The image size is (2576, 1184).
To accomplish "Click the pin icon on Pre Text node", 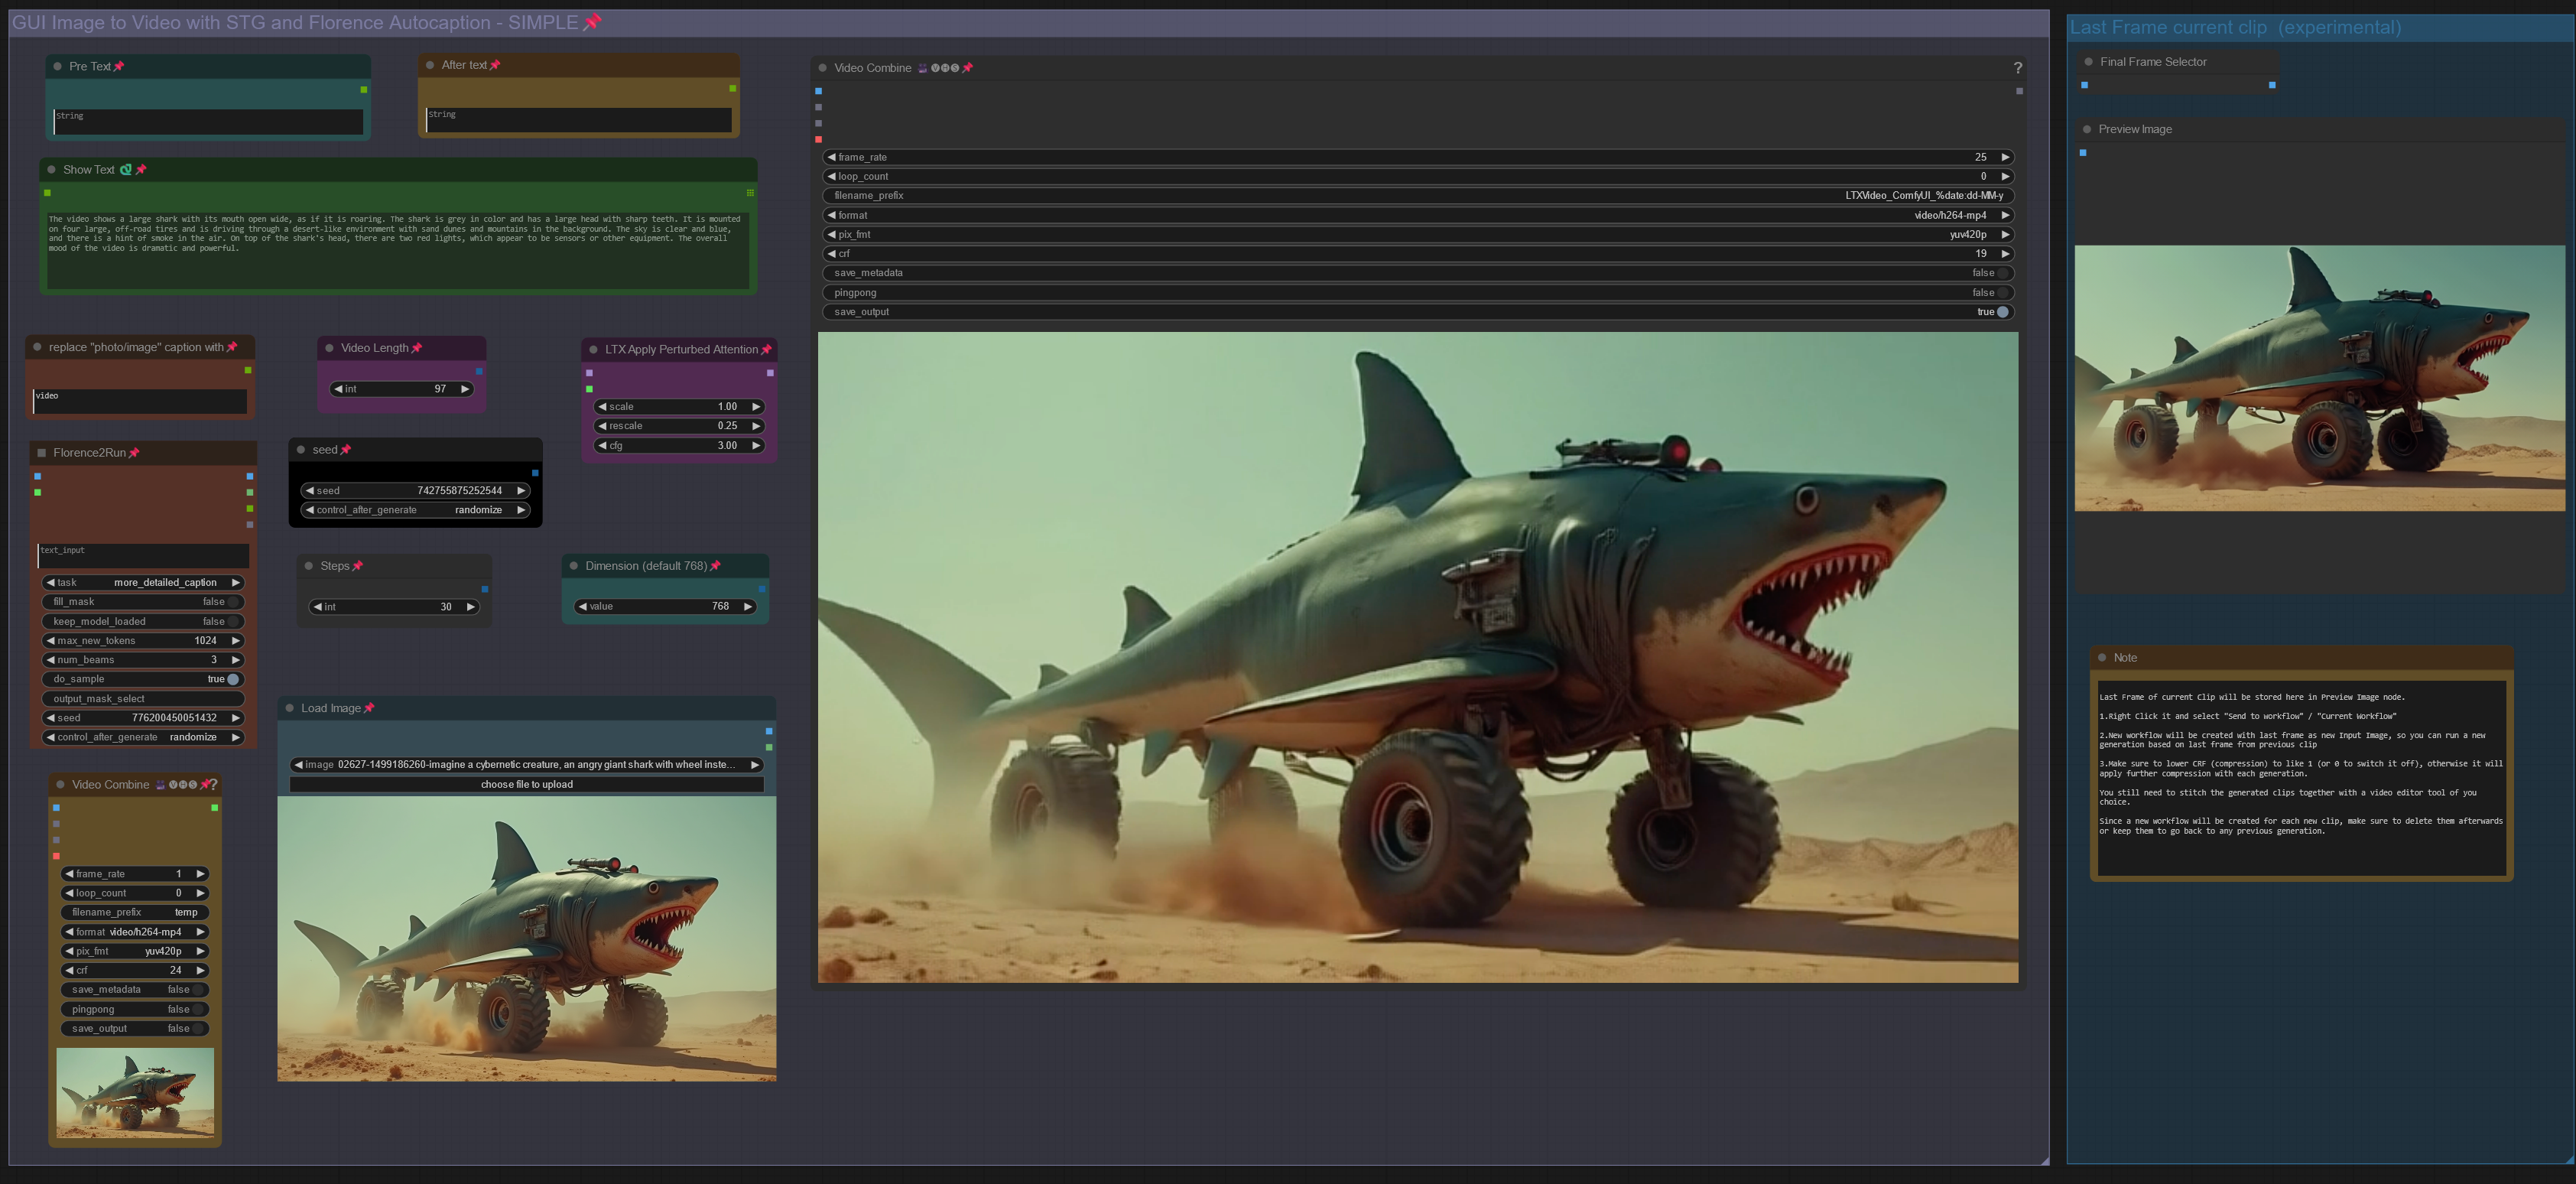I will pyautogui.click(x=119, y=66).
